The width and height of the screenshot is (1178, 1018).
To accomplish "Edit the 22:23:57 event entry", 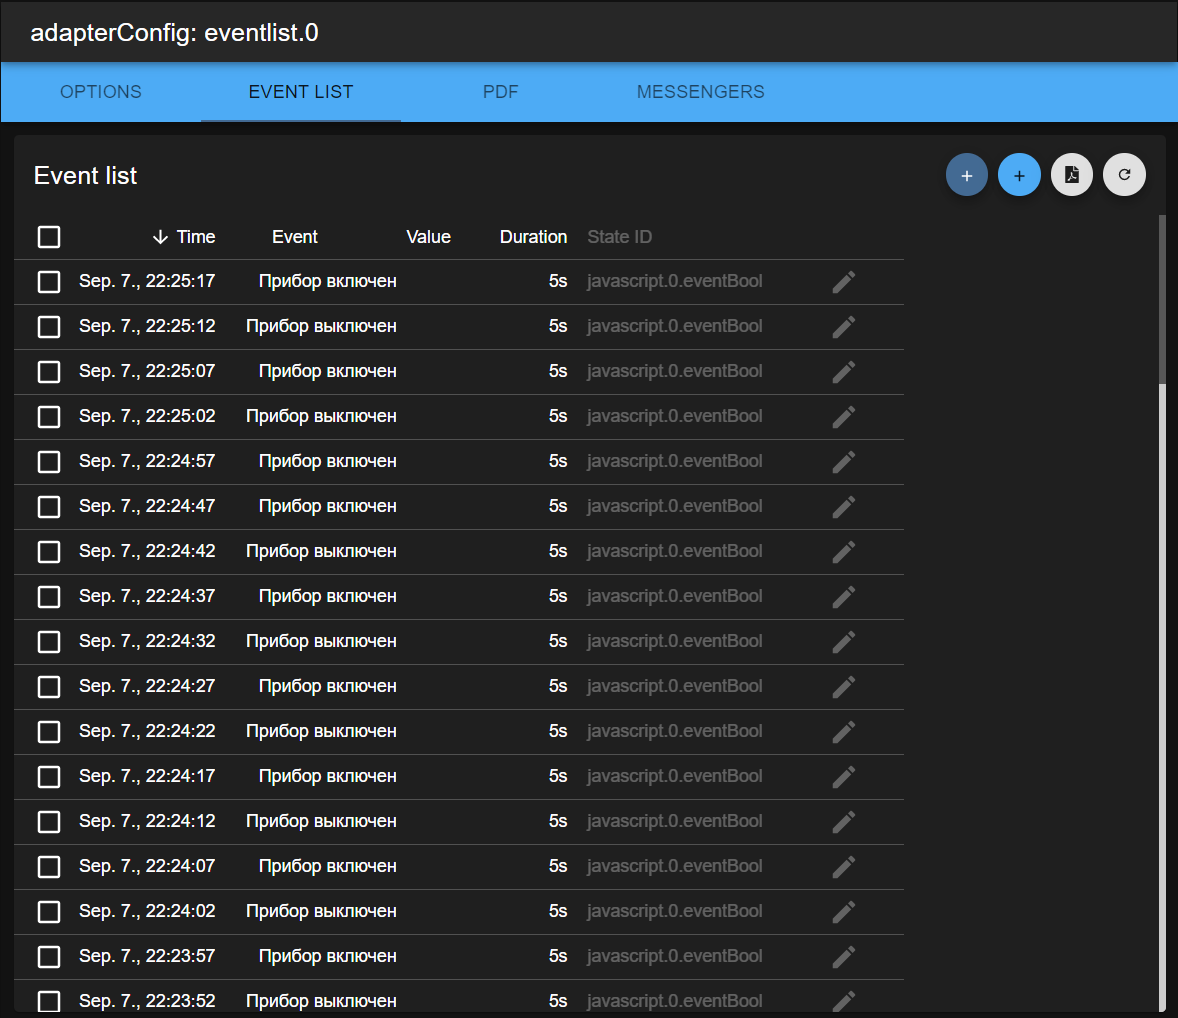I will [x=844, y=956].
